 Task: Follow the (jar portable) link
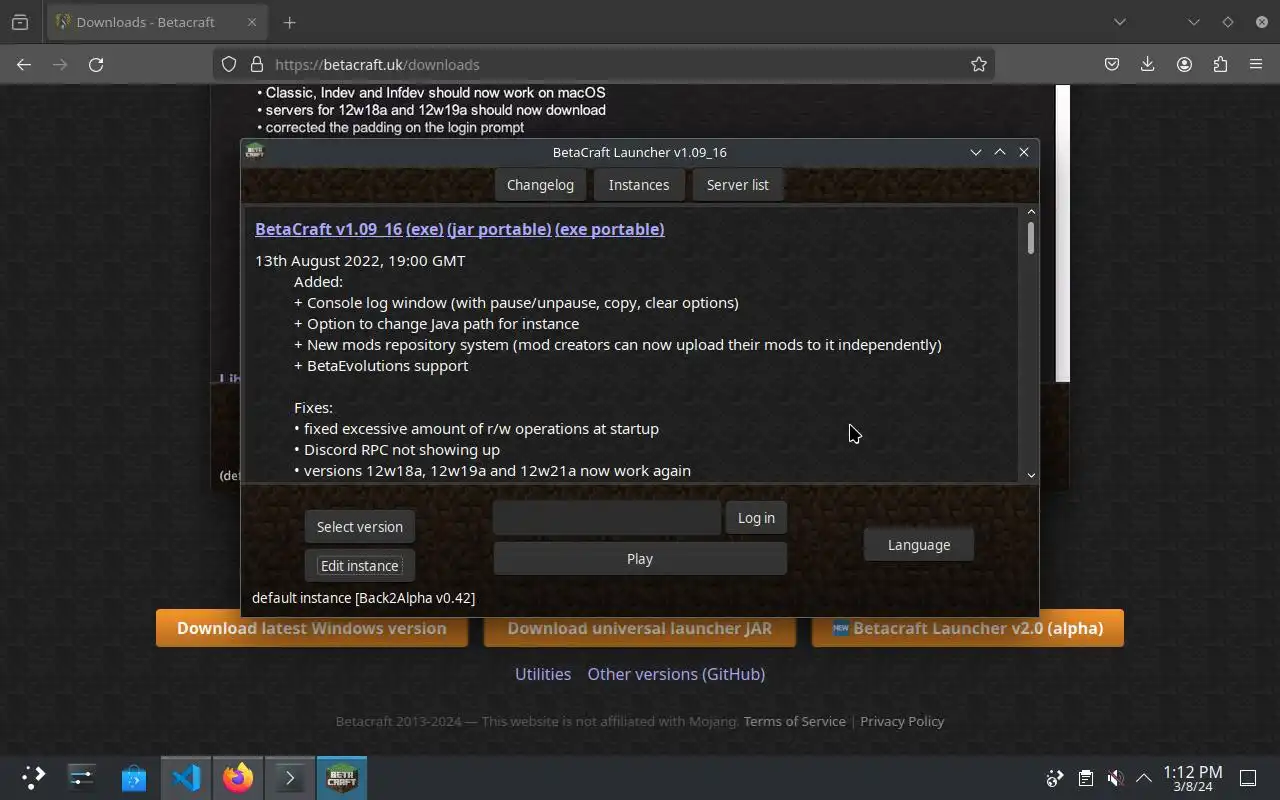pos(499,229)
